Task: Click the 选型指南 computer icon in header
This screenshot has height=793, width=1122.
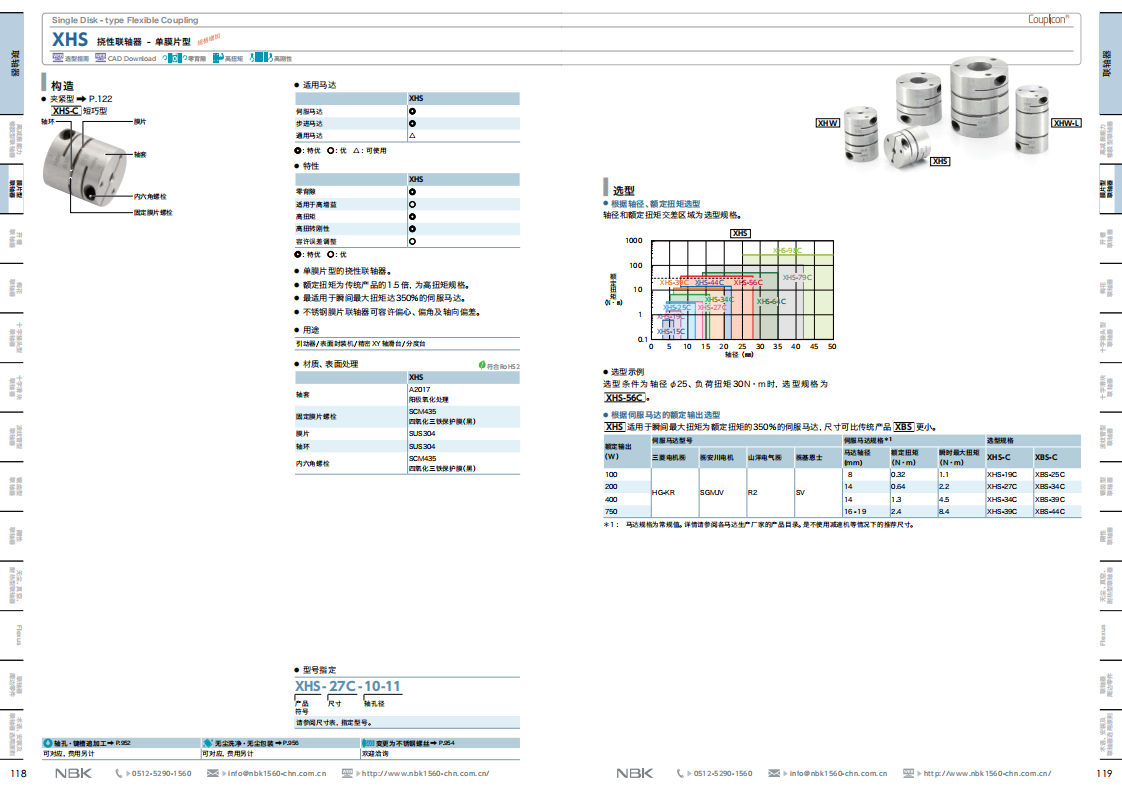Action: pyautogui.click(x=57, y=58)
